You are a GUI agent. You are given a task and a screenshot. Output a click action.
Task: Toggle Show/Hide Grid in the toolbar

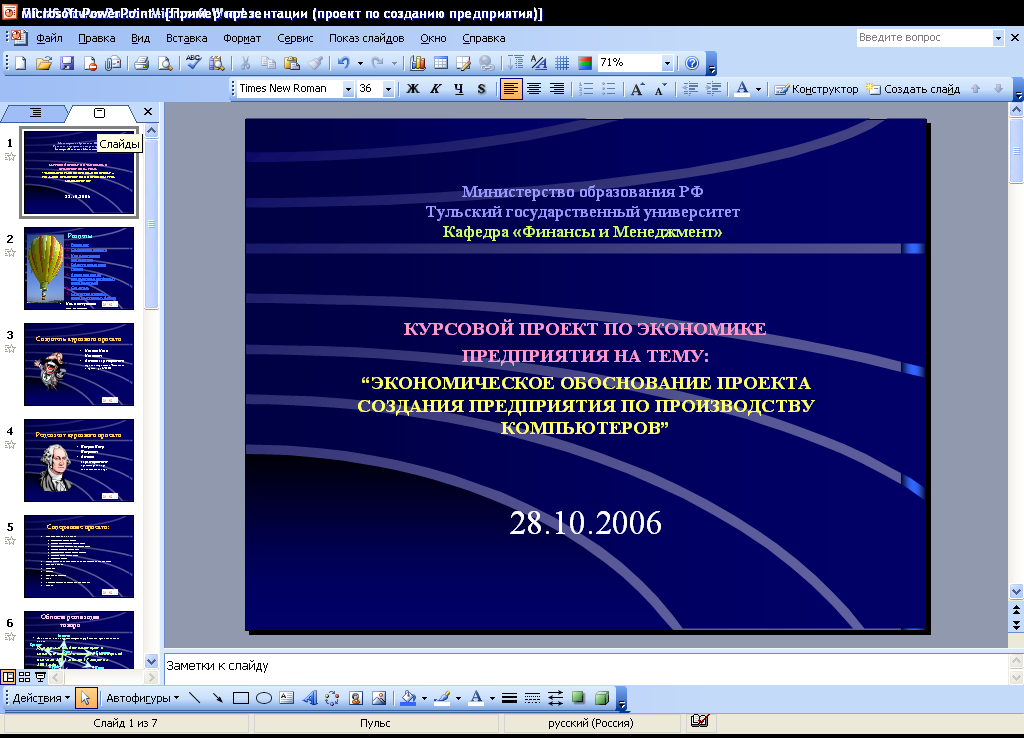coord(562,63)
